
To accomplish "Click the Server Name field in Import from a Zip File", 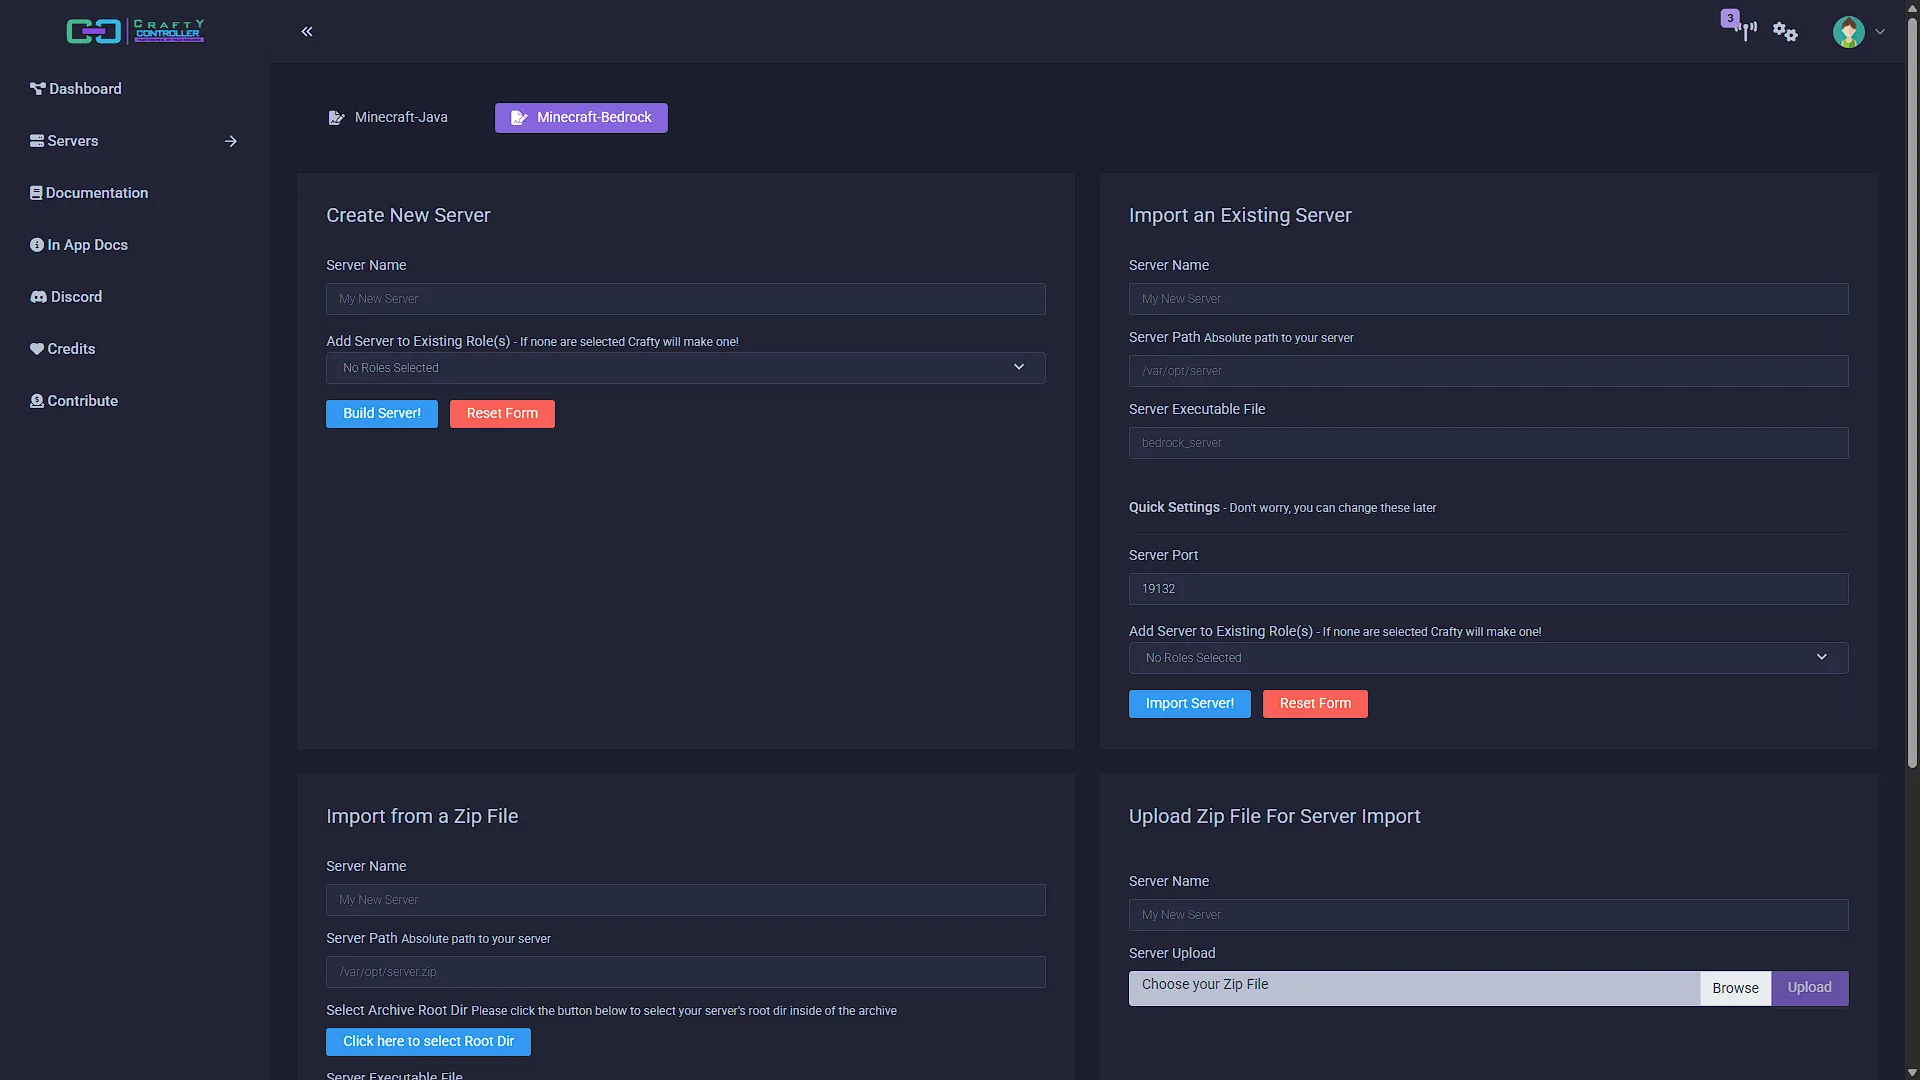I will click(x=686, y=900).
